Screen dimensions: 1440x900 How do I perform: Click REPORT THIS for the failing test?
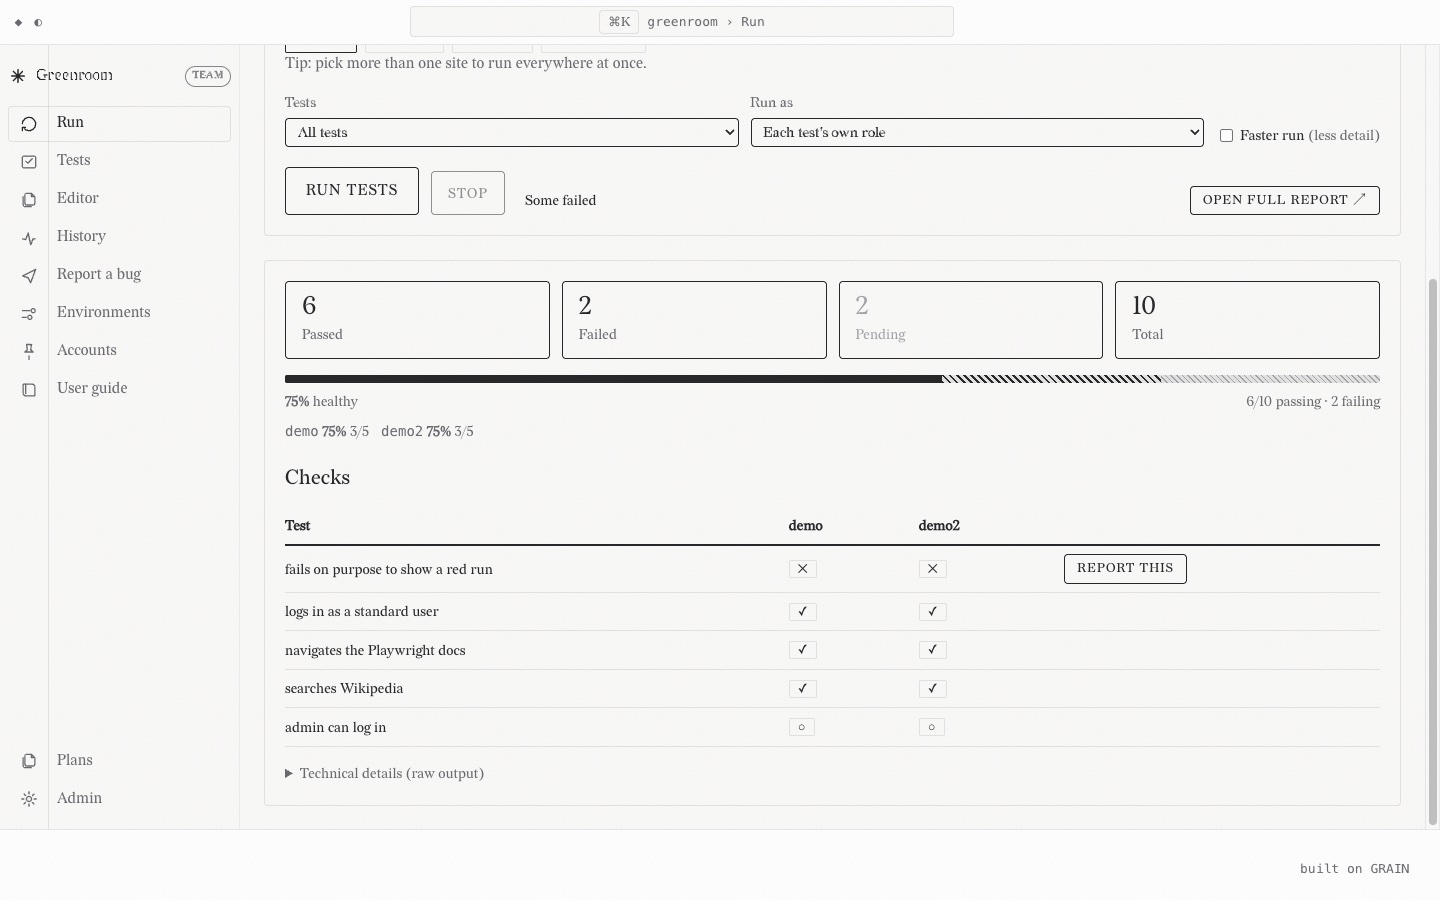1125,568
